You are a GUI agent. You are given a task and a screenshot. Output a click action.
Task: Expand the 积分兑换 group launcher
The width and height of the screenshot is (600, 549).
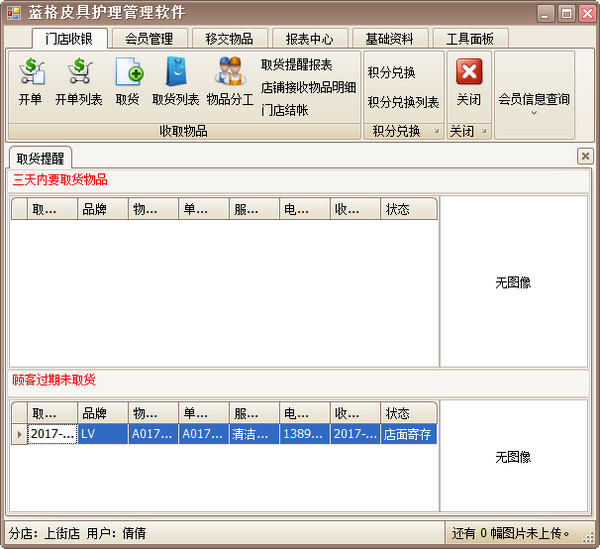[436, 132]
